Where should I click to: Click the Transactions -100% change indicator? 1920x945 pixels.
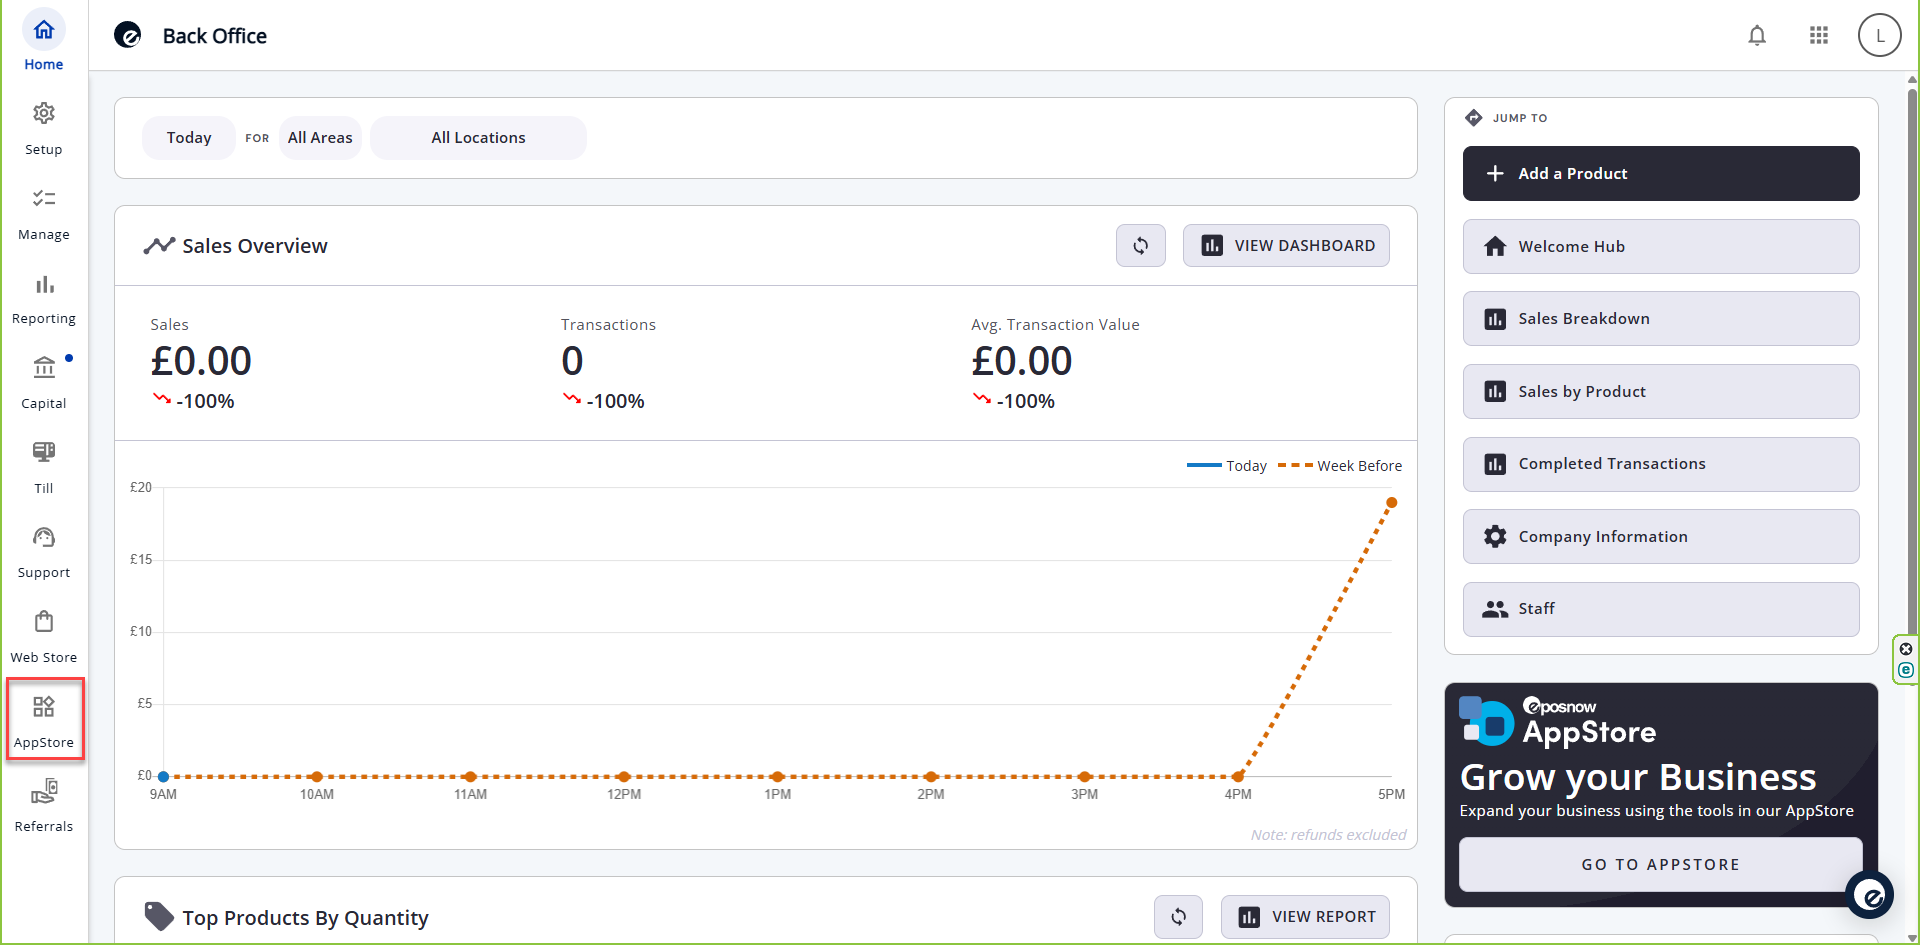603,401
